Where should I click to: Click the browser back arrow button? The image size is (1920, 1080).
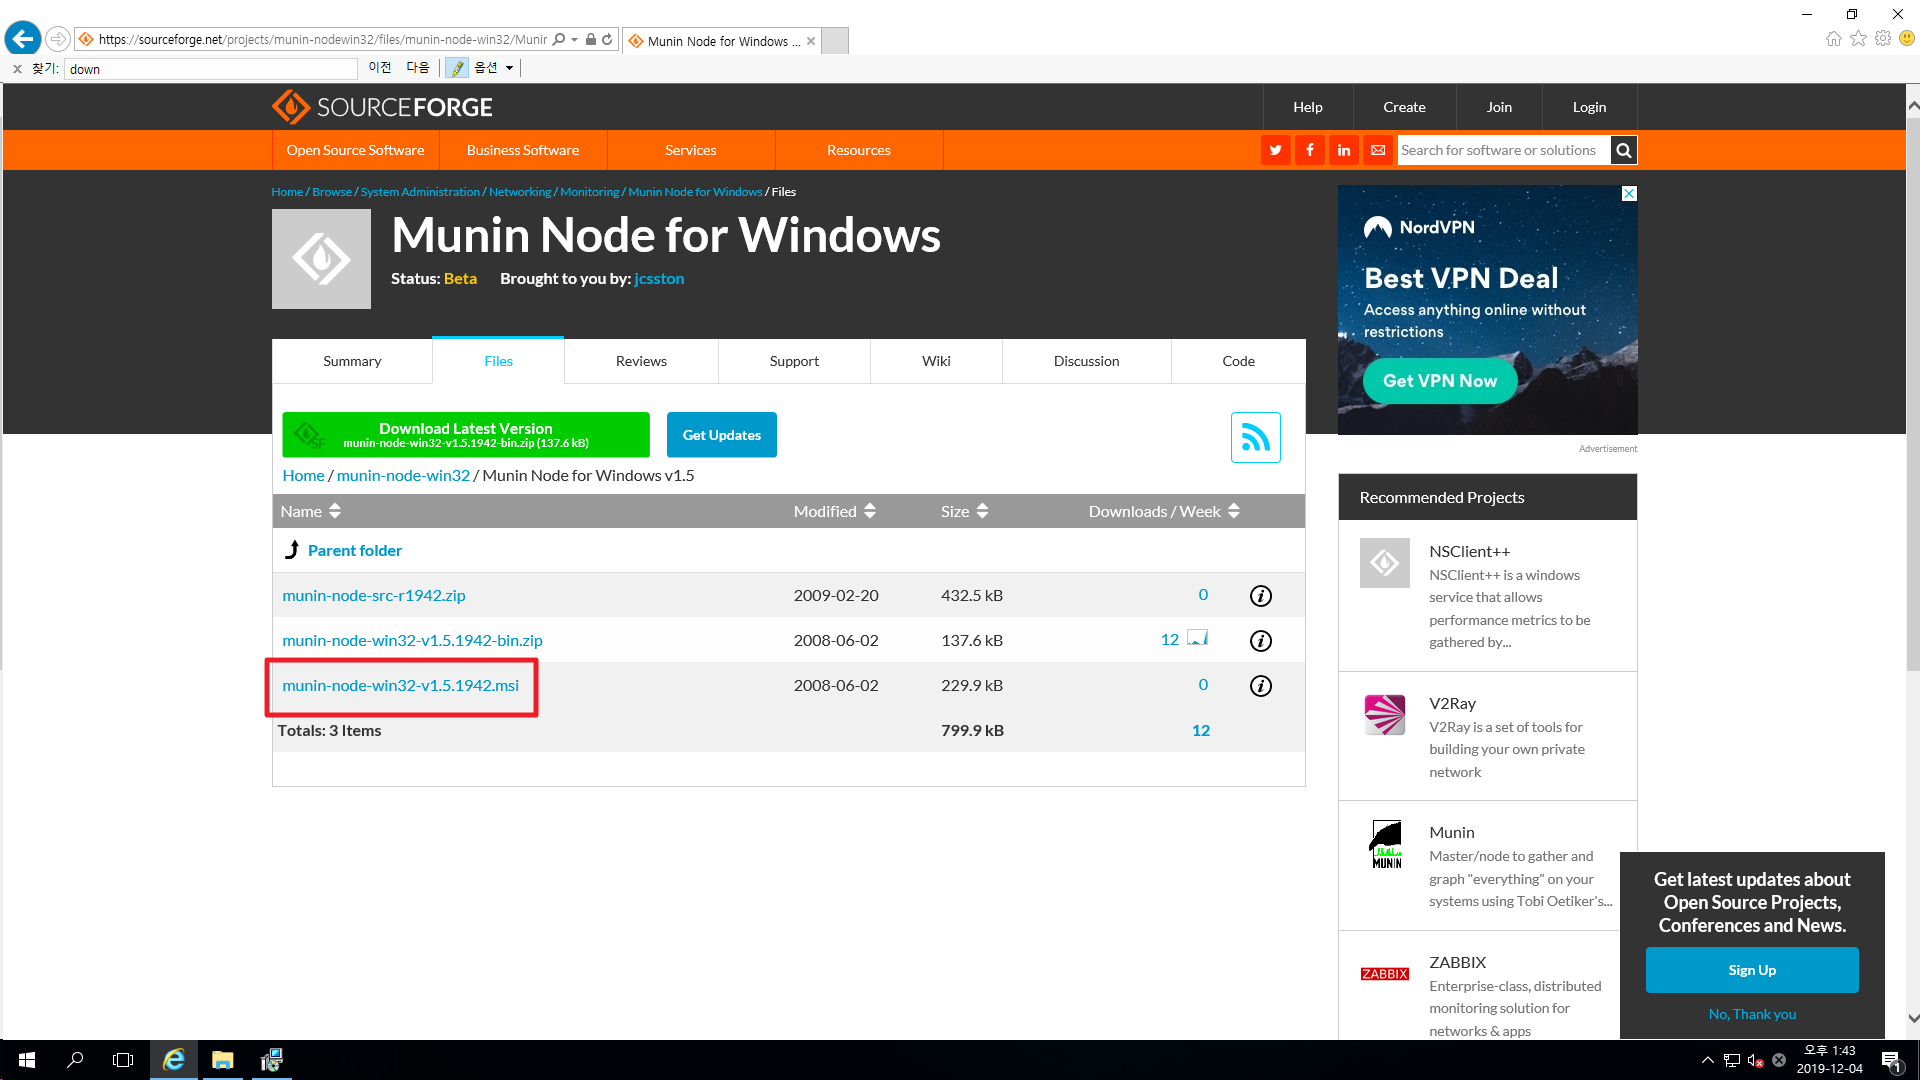22,39
